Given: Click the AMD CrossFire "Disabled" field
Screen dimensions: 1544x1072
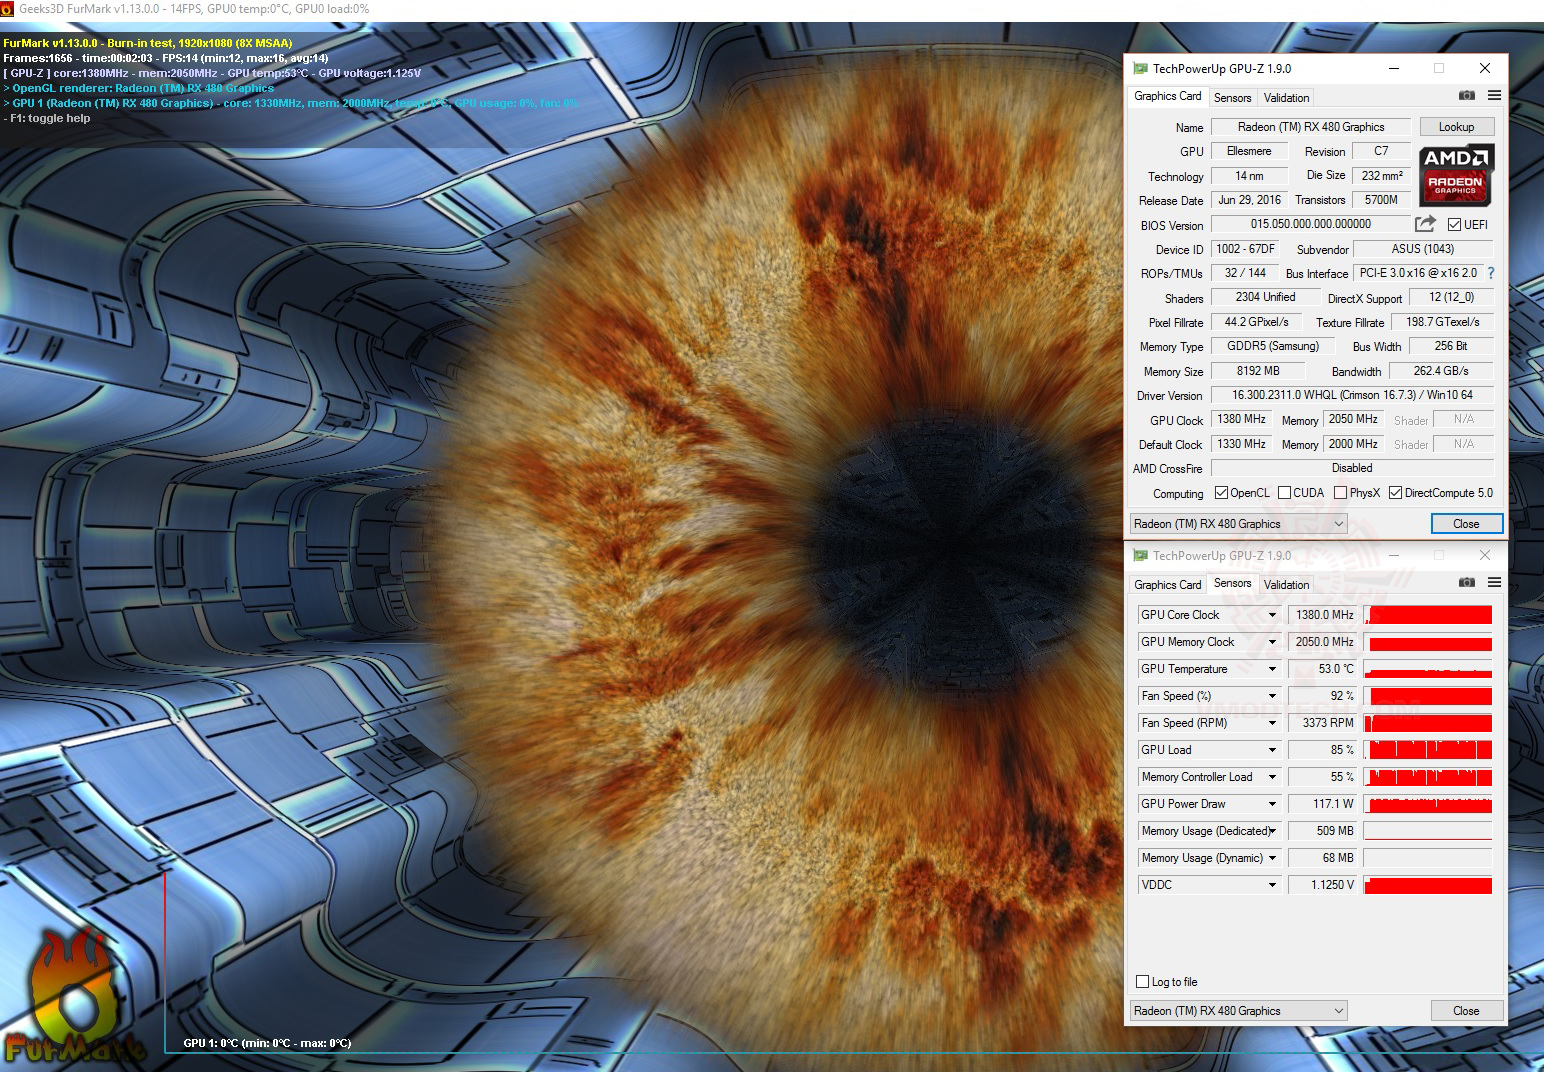Looking at the screenshot, I should click(x=1352, y=468).
